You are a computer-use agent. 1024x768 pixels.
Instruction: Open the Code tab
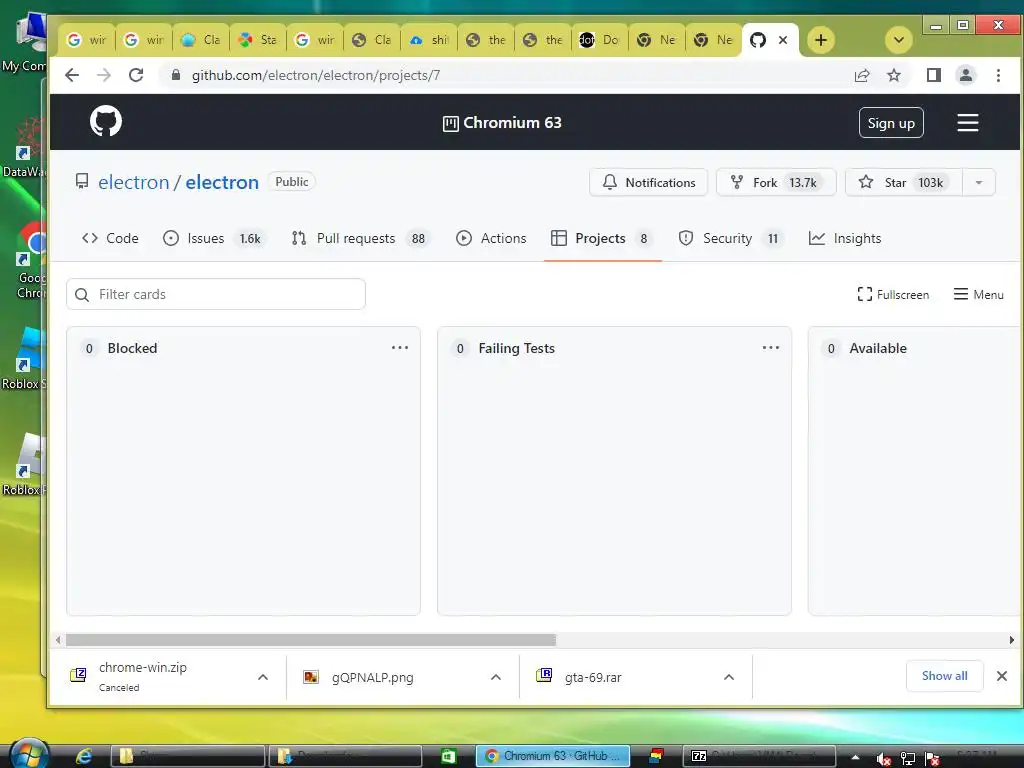pyautogui.click(x=110, y=238)
